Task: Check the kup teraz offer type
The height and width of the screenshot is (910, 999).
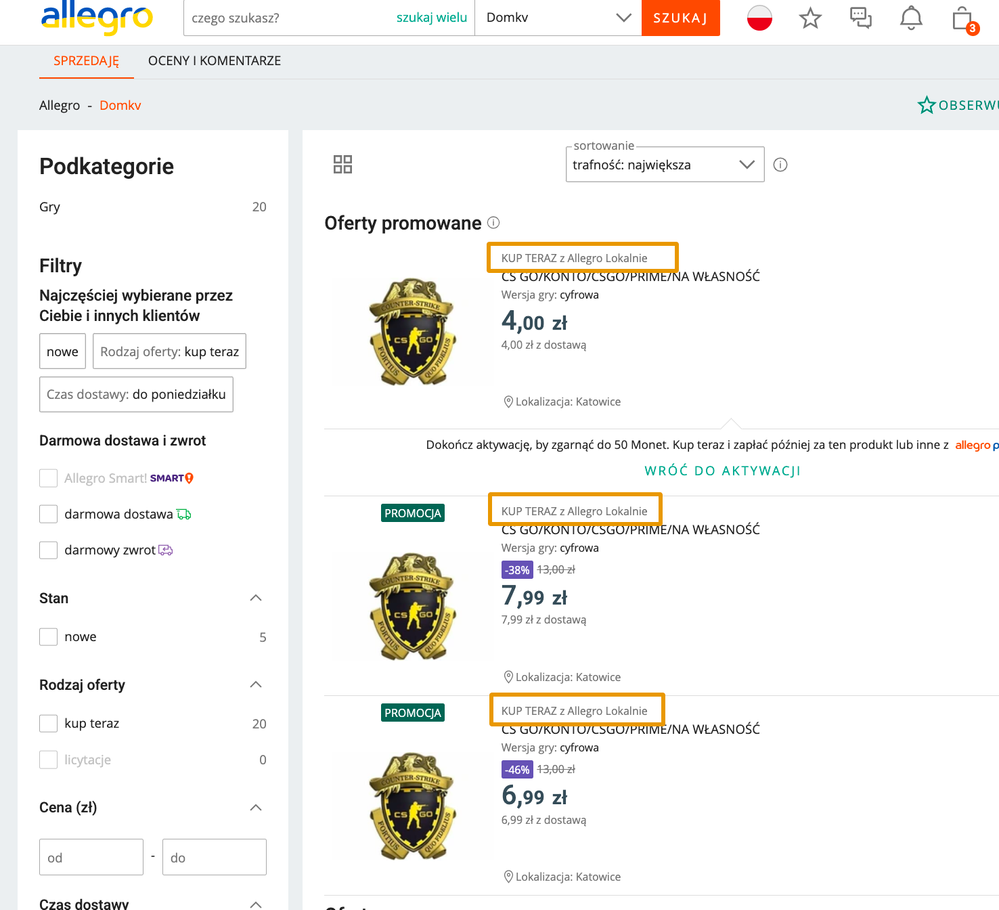Action: [x=48, y=723]
